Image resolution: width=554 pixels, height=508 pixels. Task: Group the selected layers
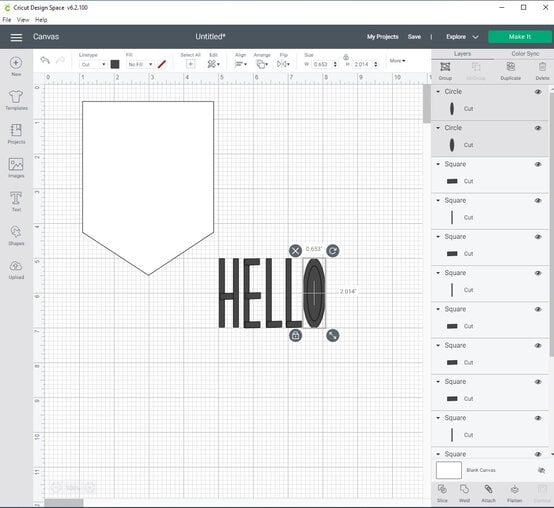pyautogui.click(x=445, y=71)
